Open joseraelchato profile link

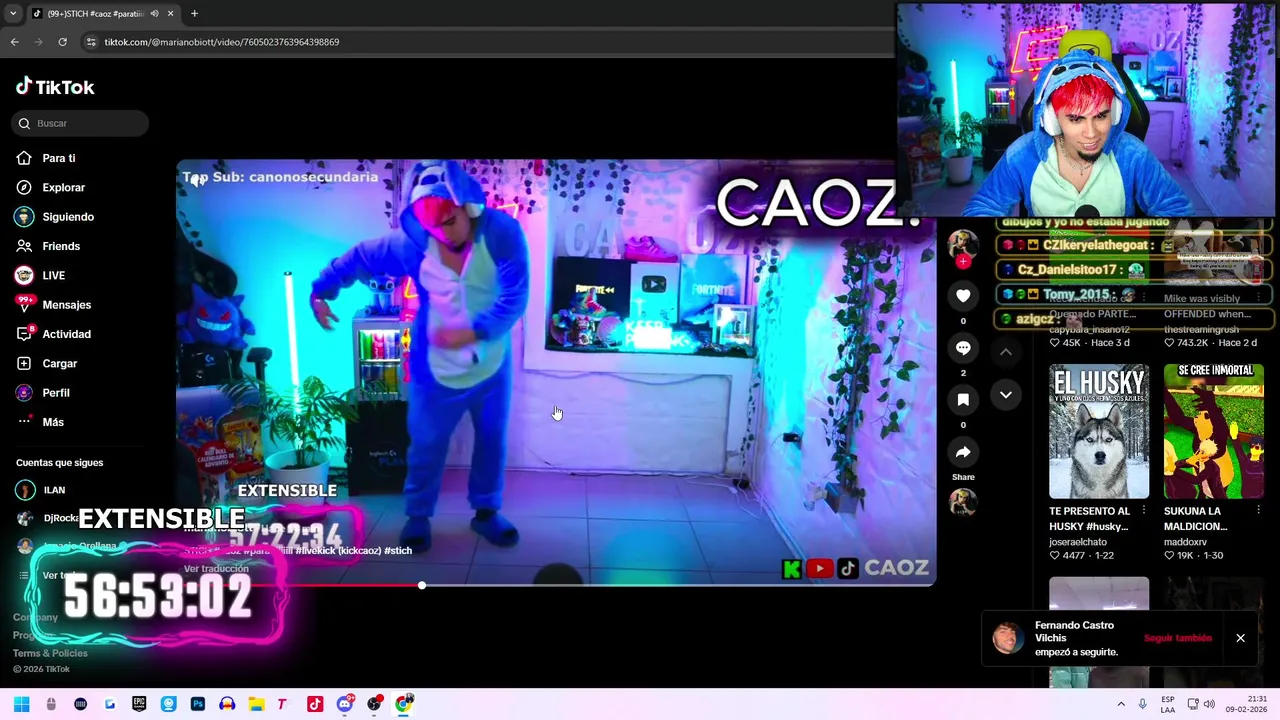pos(1078,542)
